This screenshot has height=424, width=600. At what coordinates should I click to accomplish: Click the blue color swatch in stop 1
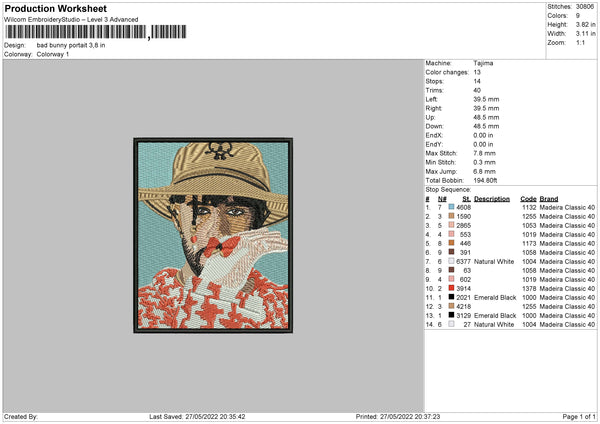point(452,207)
